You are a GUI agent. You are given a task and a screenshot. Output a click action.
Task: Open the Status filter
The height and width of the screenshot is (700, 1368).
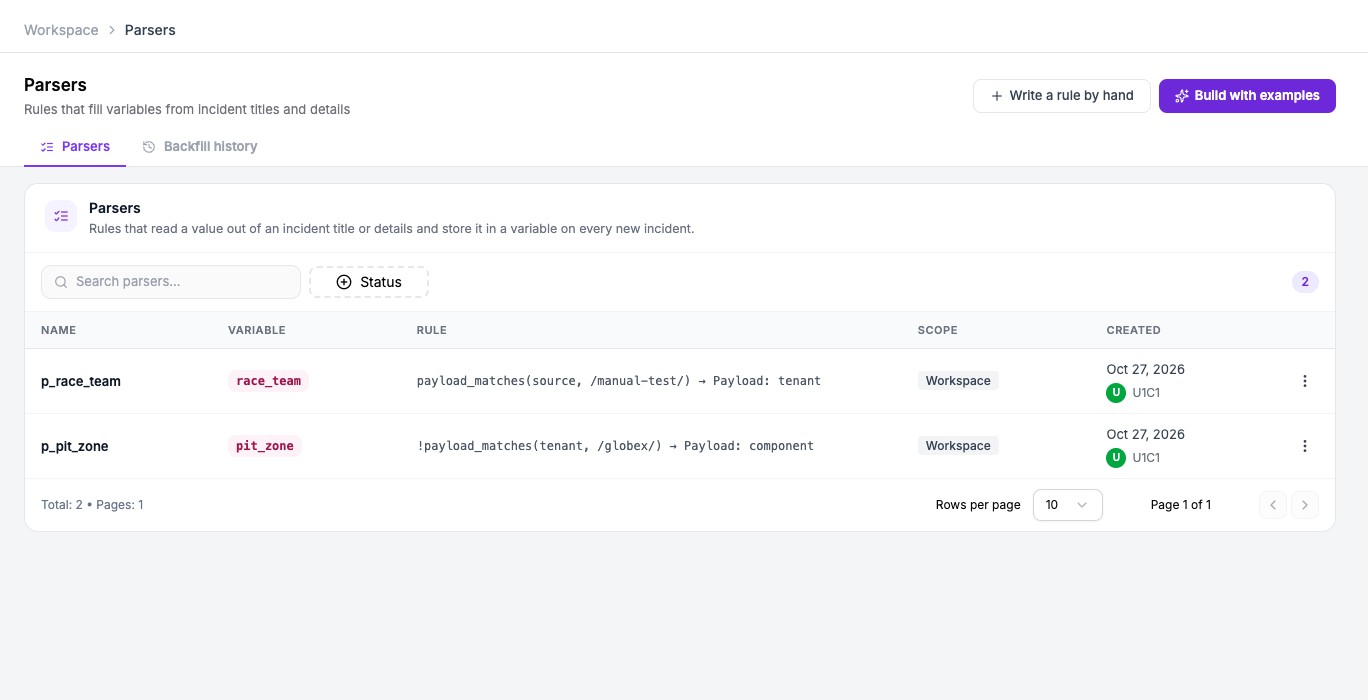point(369,282)
